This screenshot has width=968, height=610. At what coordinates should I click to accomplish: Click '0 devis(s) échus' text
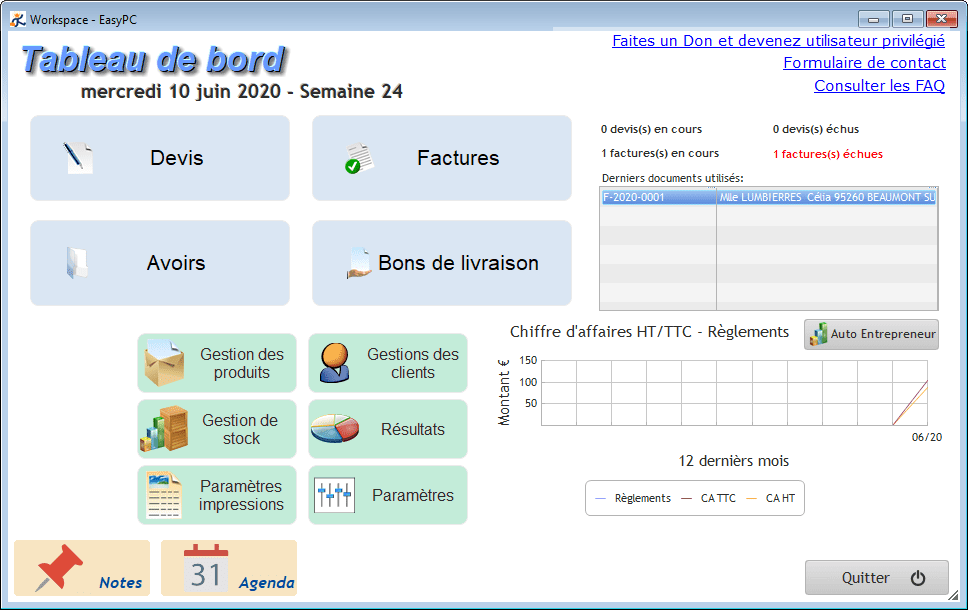coord(816,129)
